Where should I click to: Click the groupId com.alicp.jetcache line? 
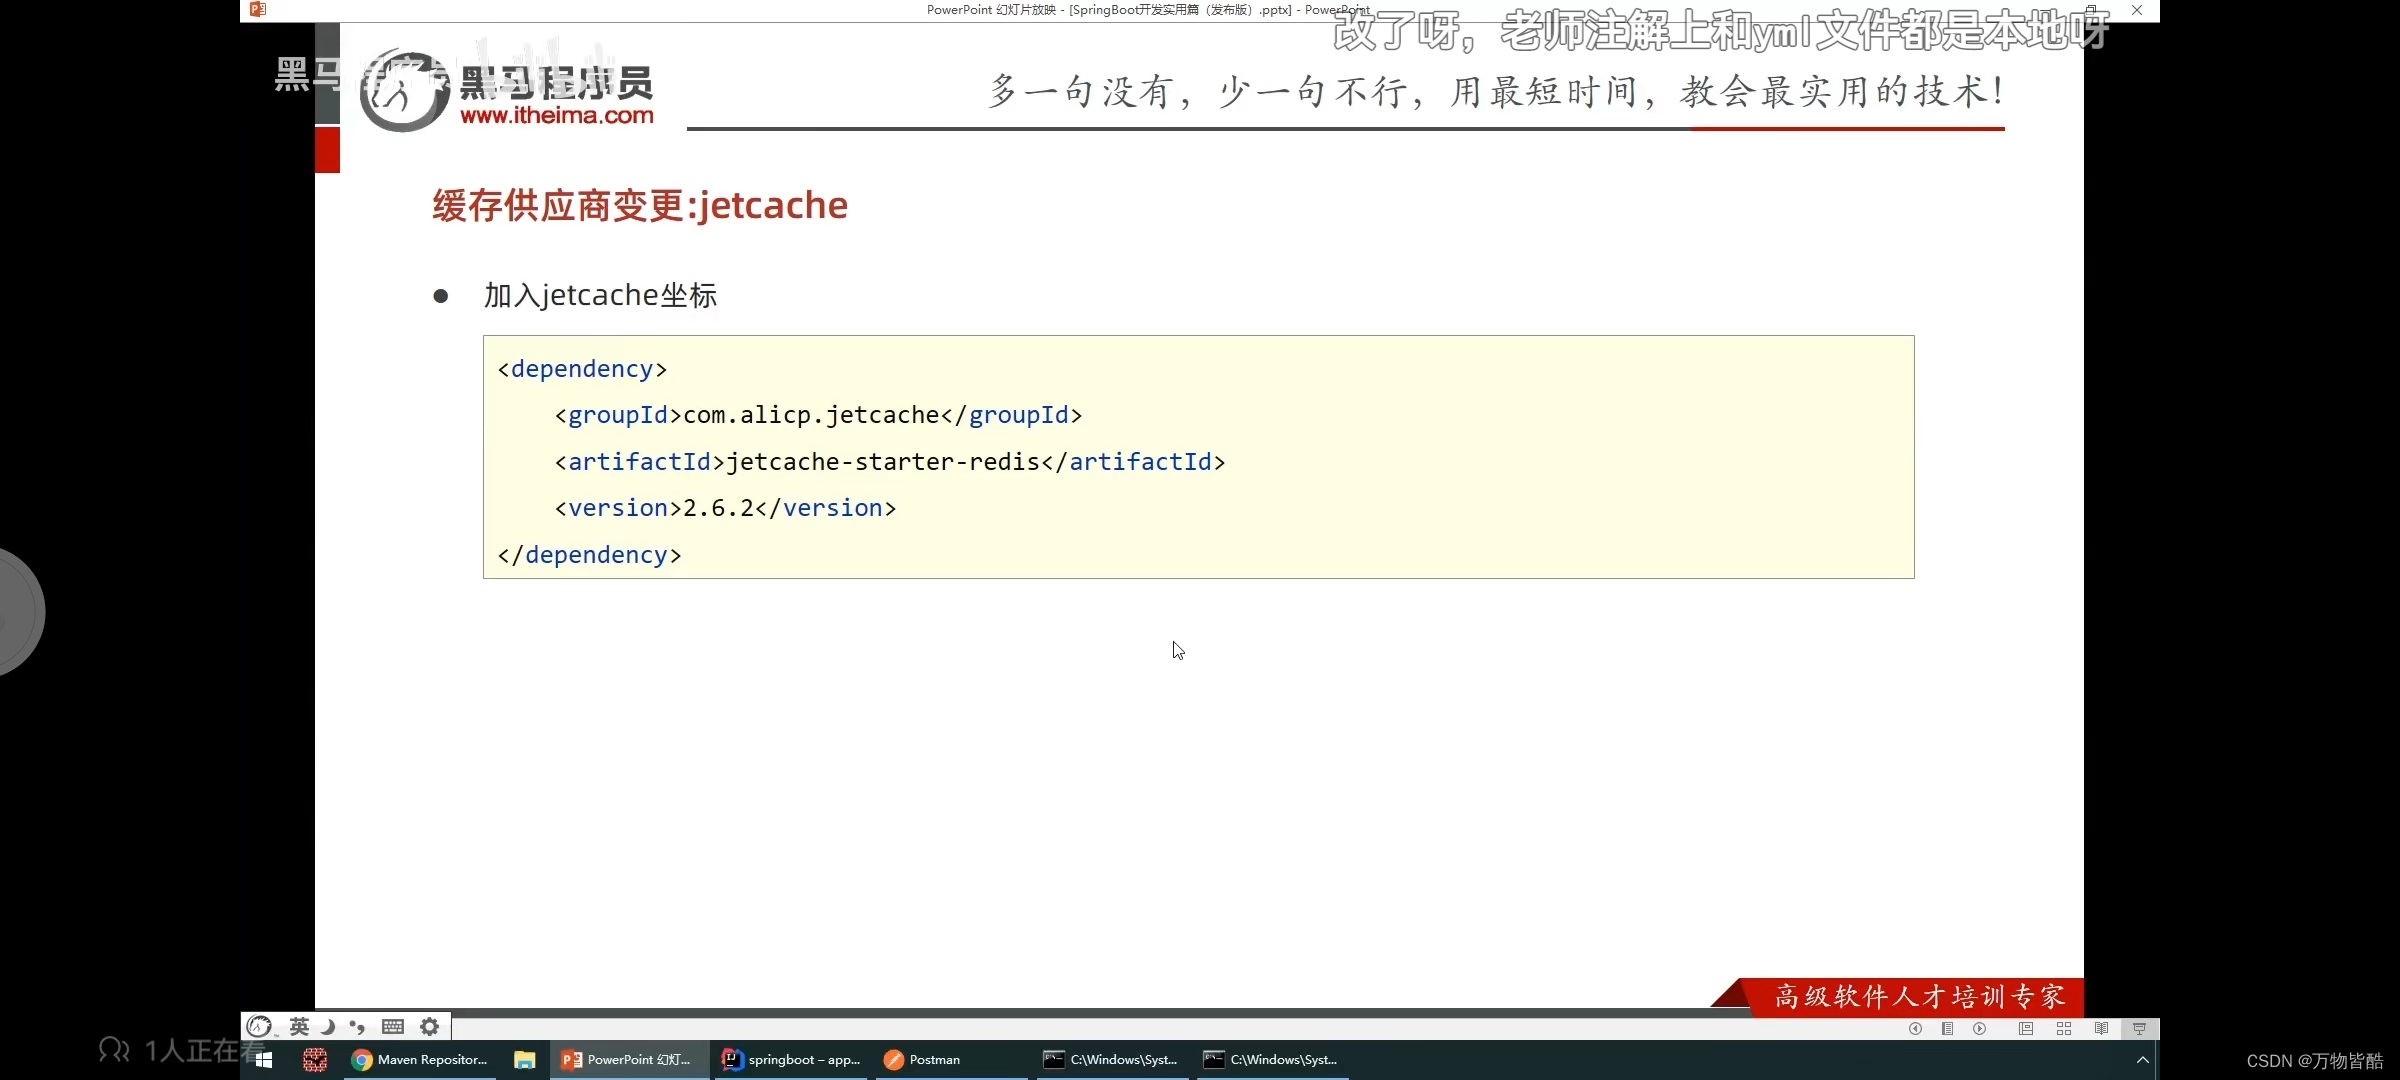pyautogui.click(x=818, y=415)
